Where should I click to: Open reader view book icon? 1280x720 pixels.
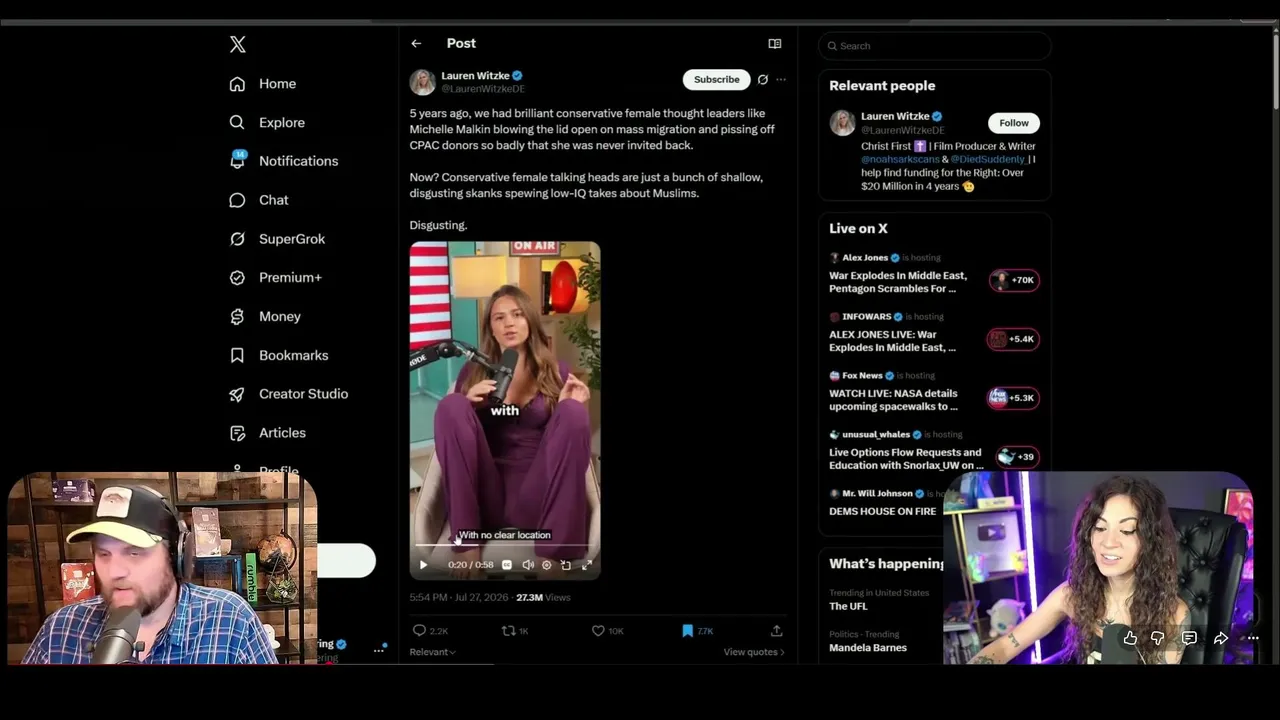774,44
